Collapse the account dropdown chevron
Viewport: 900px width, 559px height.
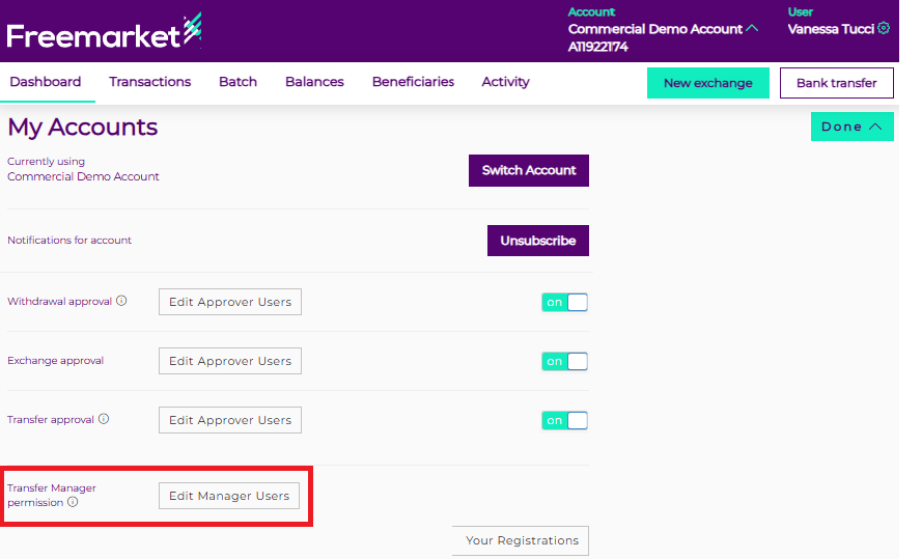click(752, 29)
